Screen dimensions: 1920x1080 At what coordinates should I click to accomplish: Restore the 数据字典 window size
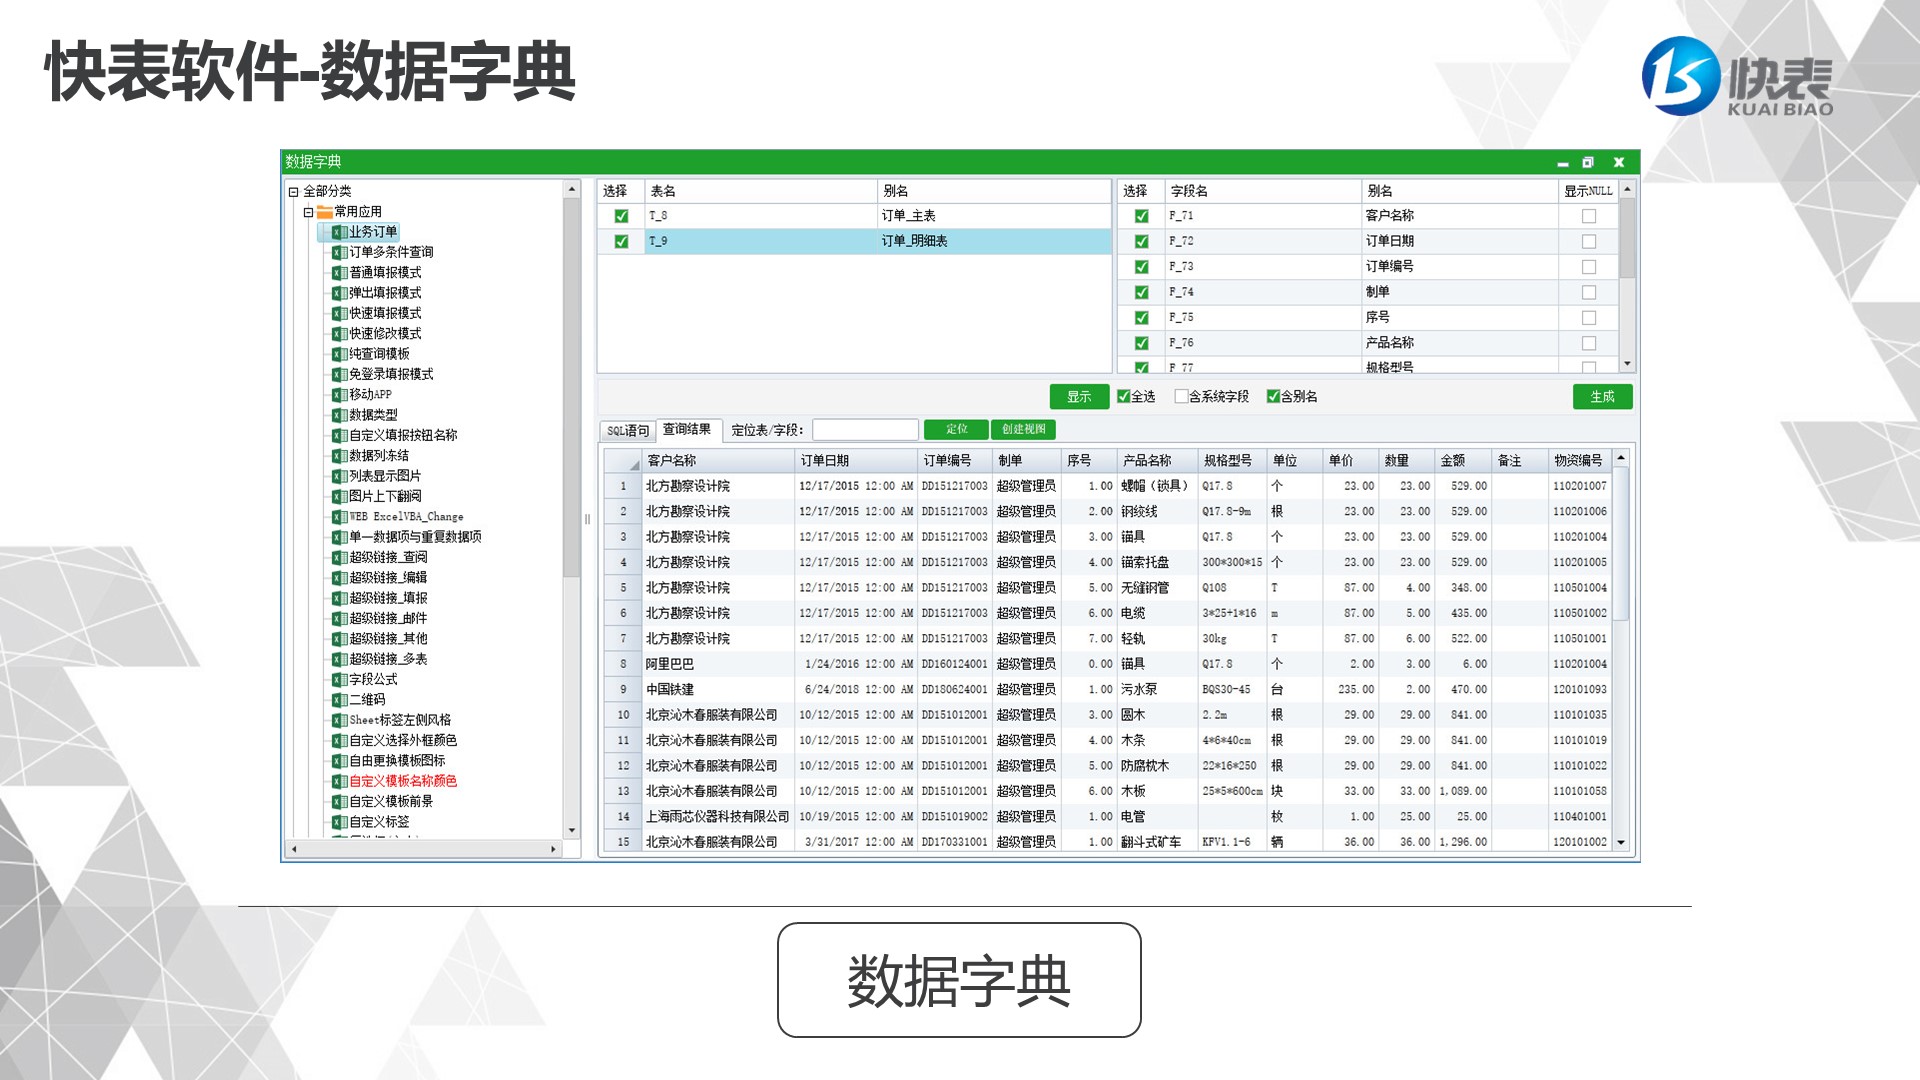1588,162
